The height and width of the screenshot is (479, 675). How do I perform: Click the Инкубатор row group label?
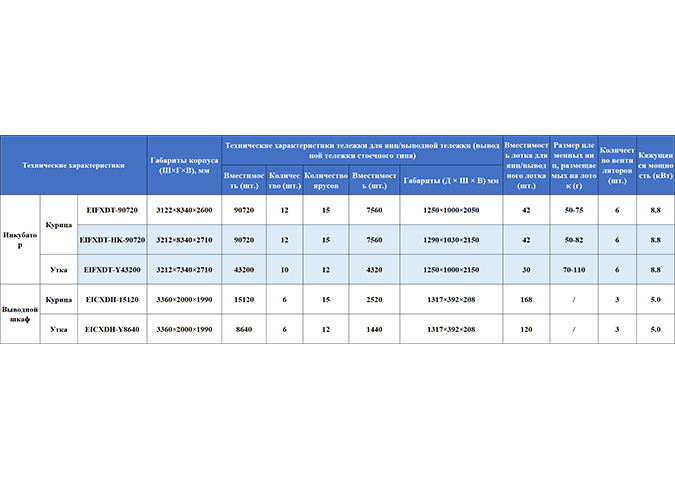[x=20, y=240]
